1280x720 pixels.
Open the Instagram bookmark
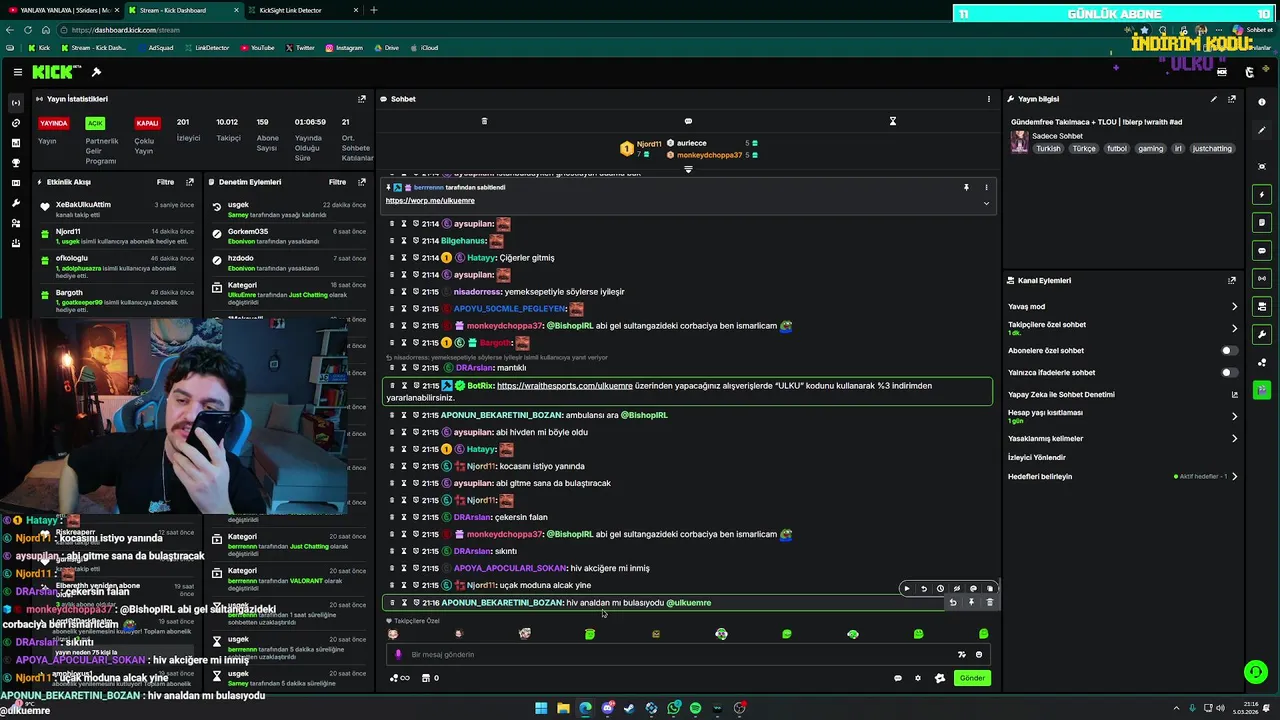tap(344, 48)
